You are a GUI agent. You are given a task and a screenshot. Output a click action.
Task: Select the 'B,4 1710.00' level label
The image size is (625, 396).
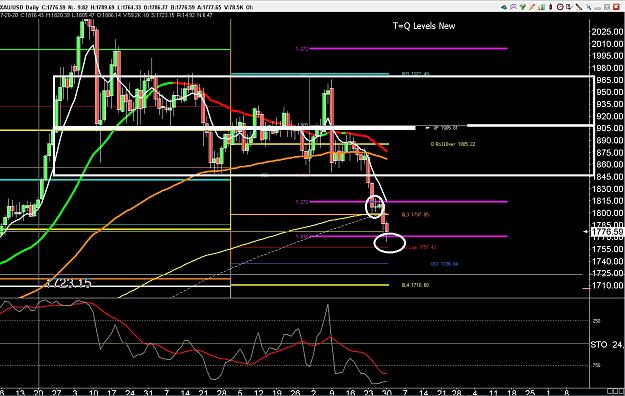point(415,285)
